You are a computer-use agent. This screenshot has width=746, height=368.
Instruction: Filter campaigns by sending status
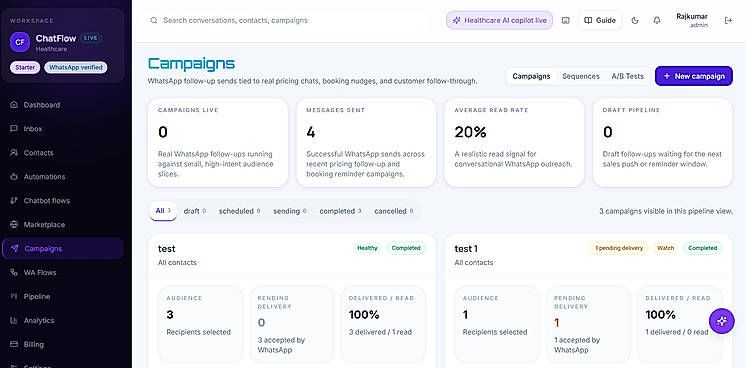click(x=290, y=211)
